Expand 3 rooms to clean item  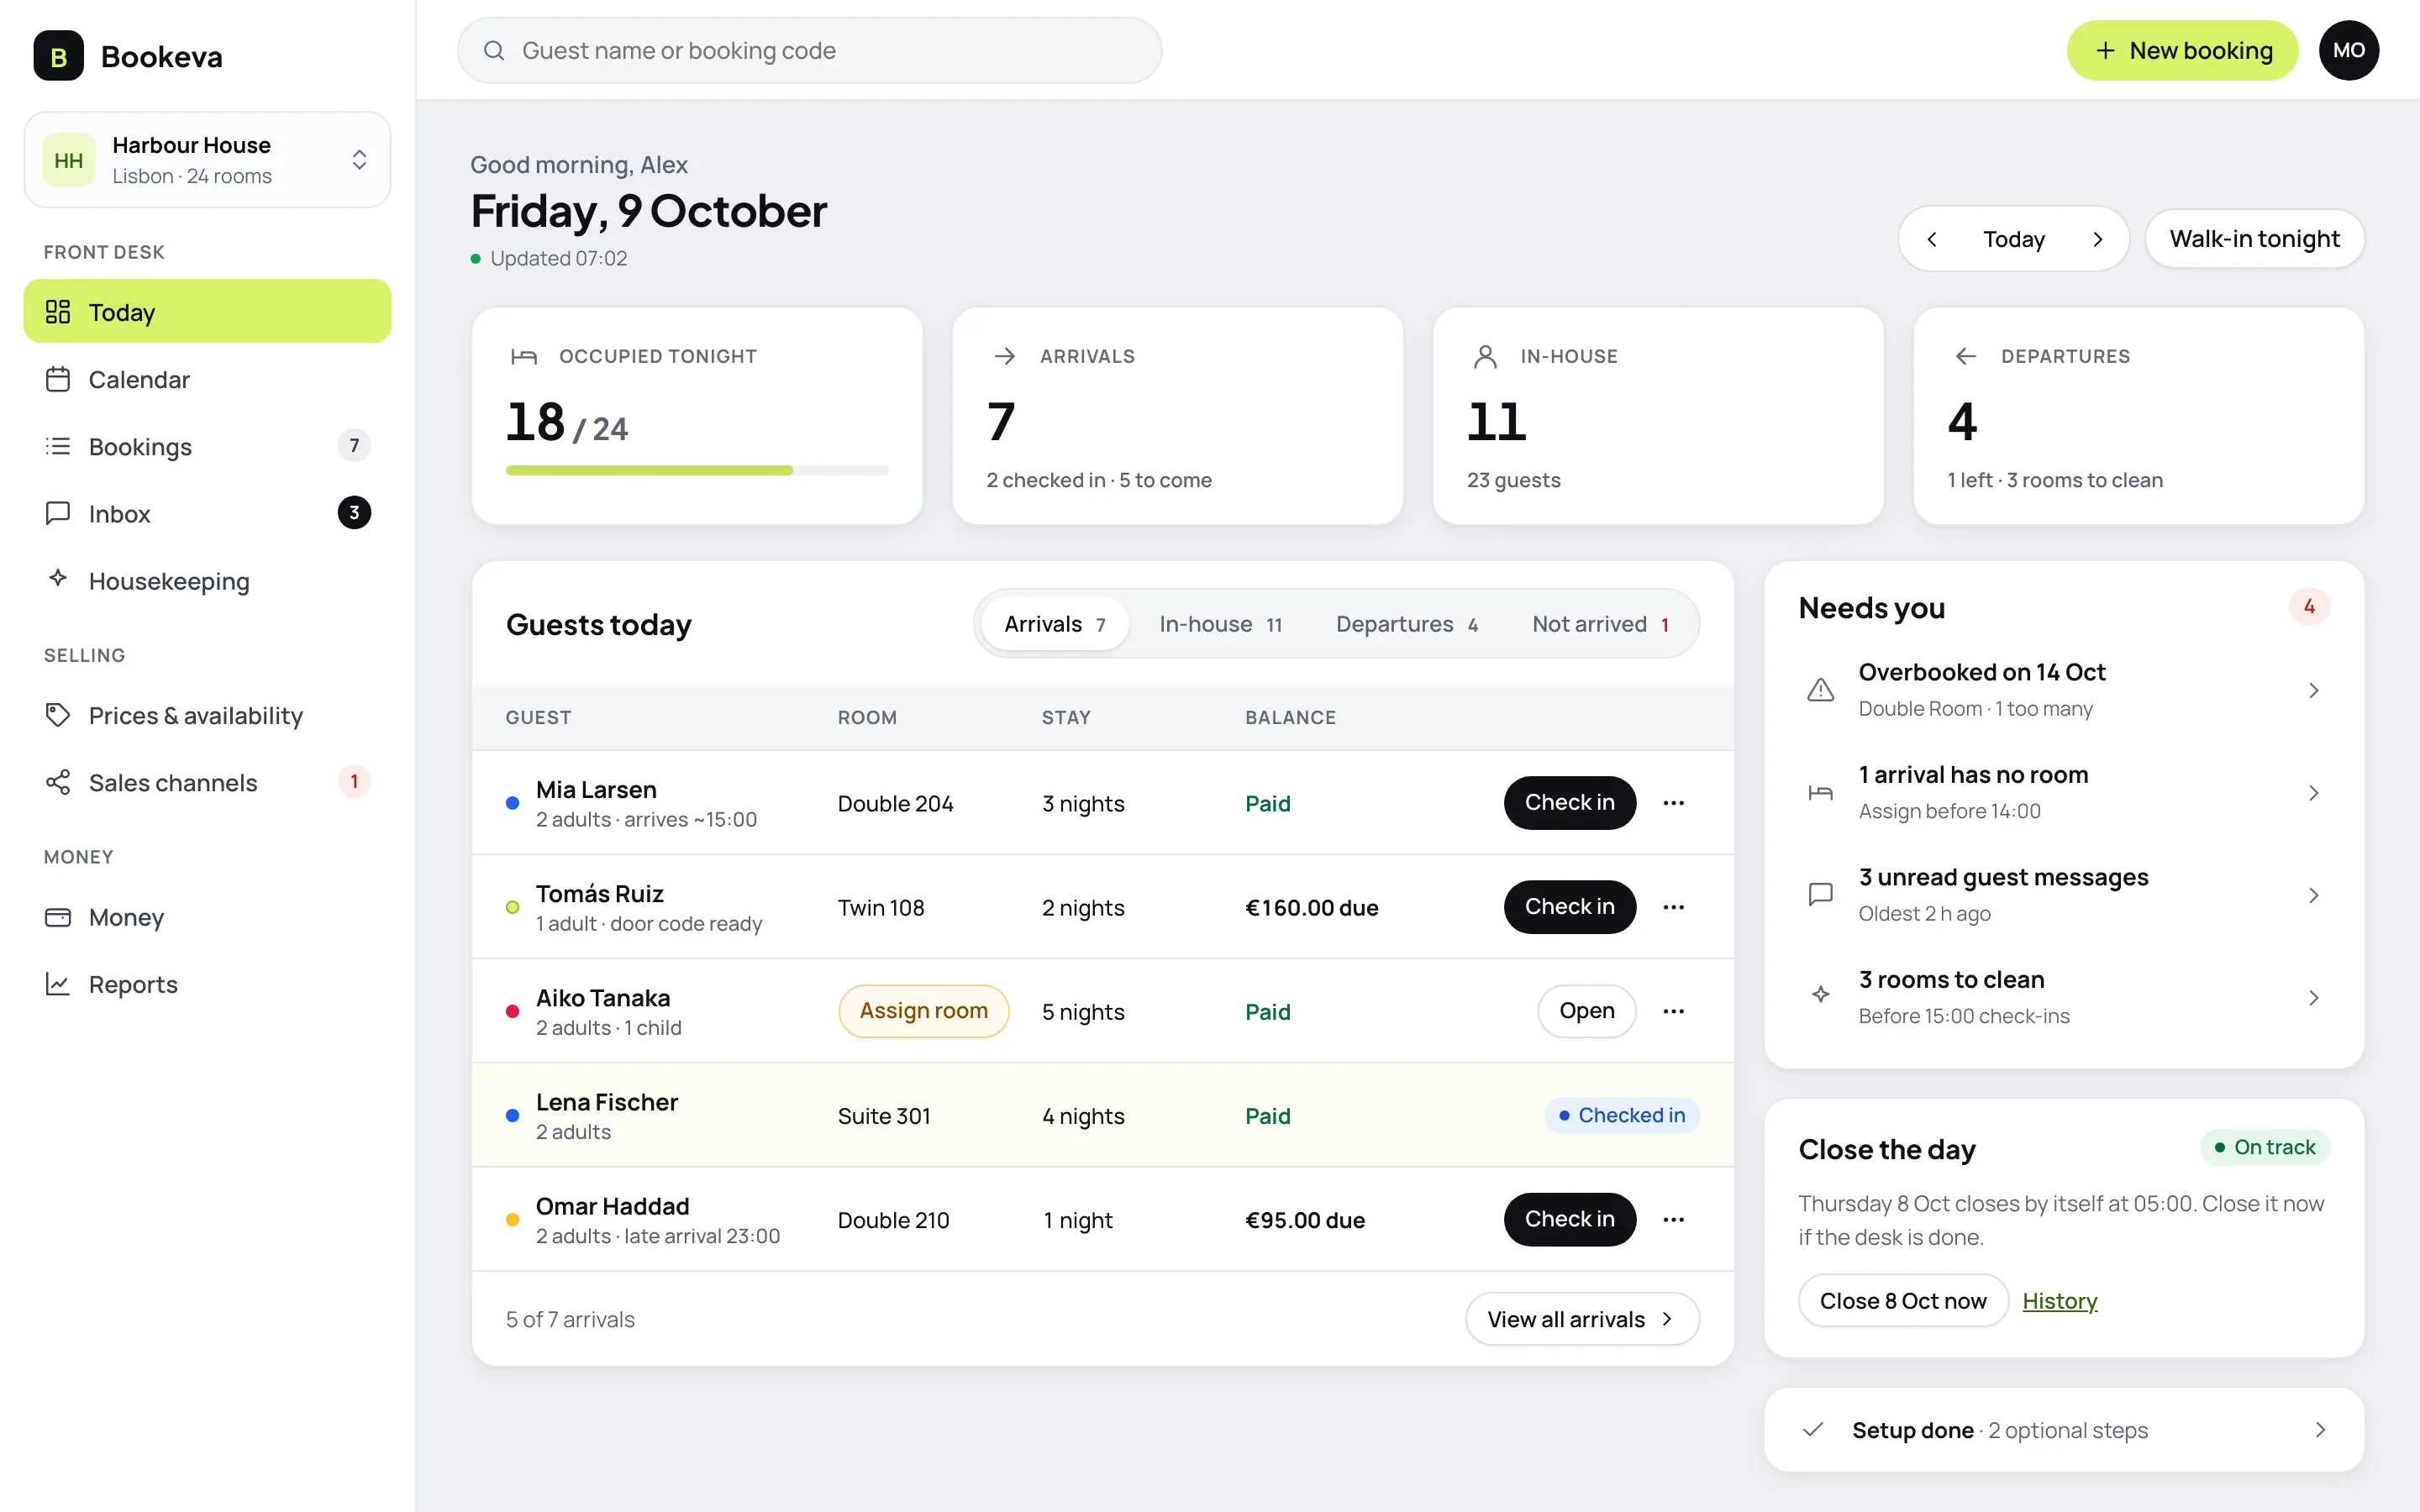pyautogui.click(x=2064, y=997)
